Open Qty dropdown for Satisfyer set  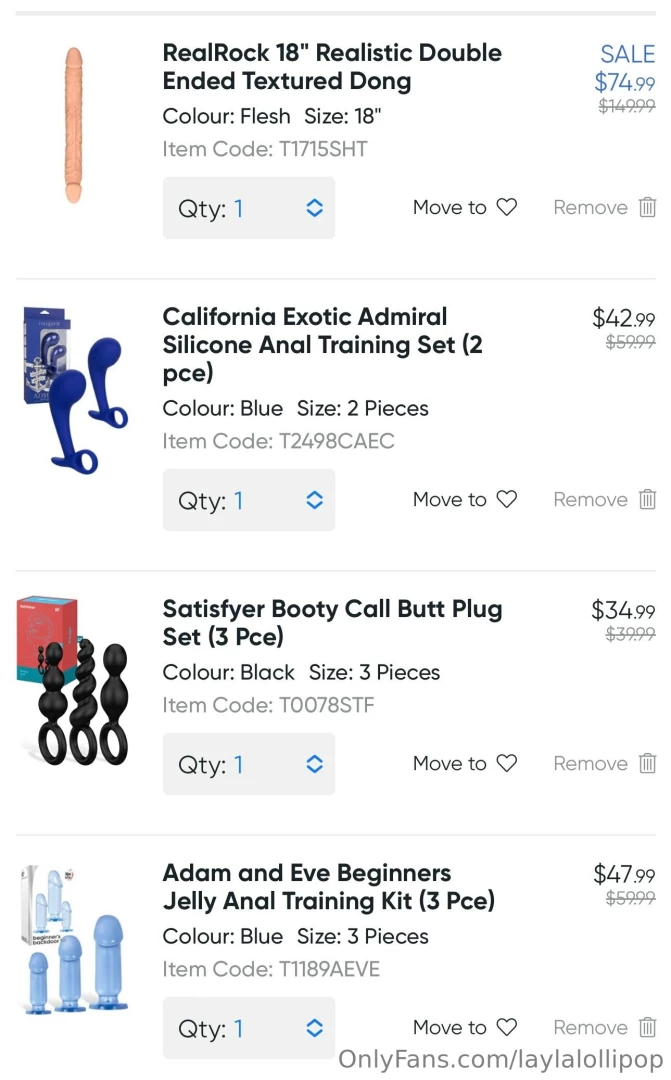click(249, 764)
